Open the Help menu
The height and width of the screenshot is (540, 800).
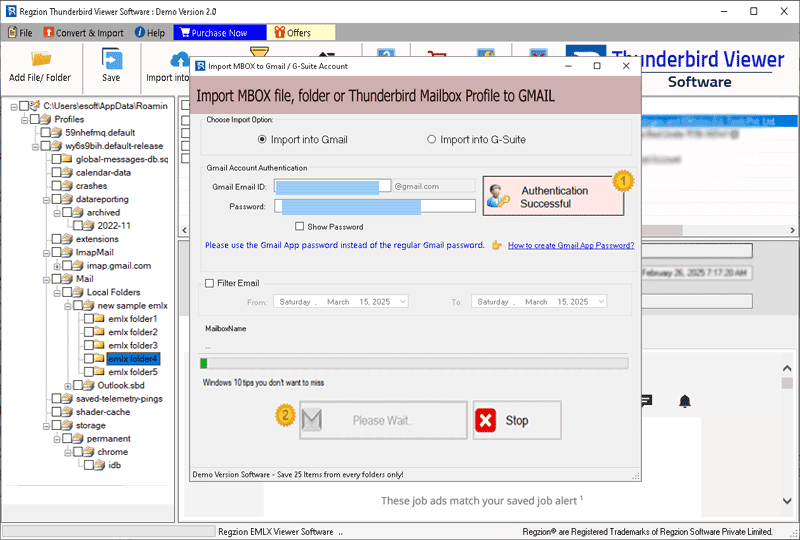tap(150, 33)
